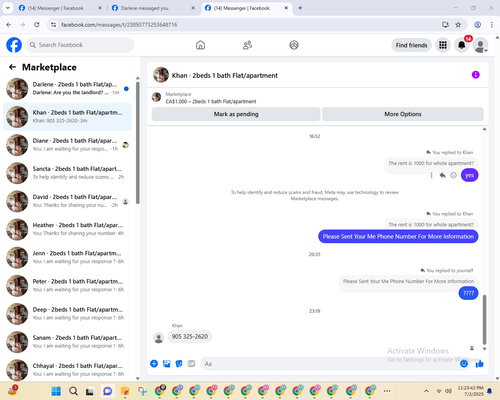Choose a GIF in the composer
This screenshot has width=500, height=400.
coord(191,364)
